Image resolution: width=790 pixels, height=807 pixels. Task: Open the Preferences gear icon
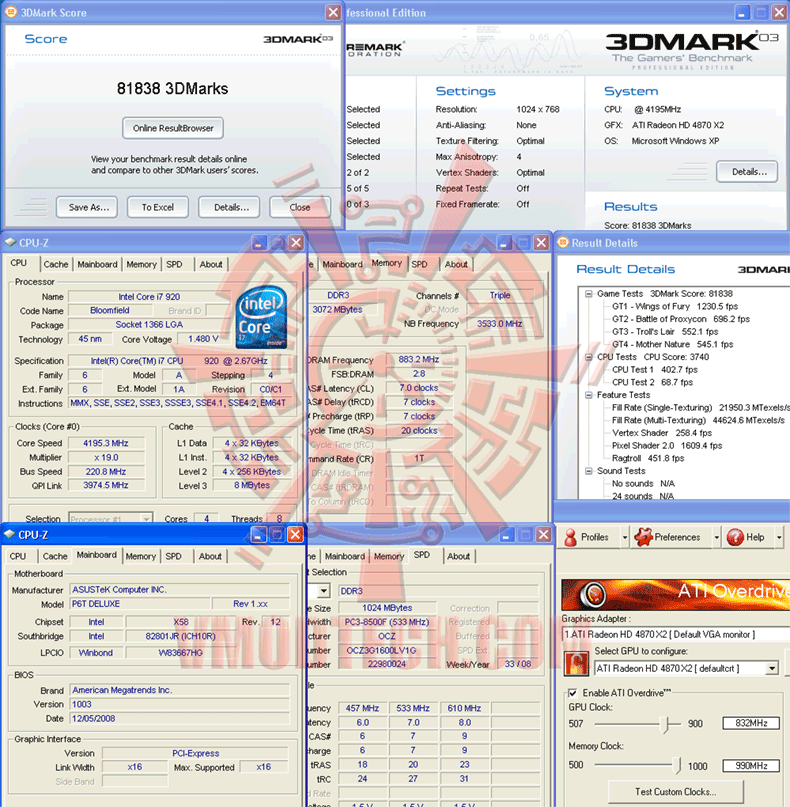(643, 537)
